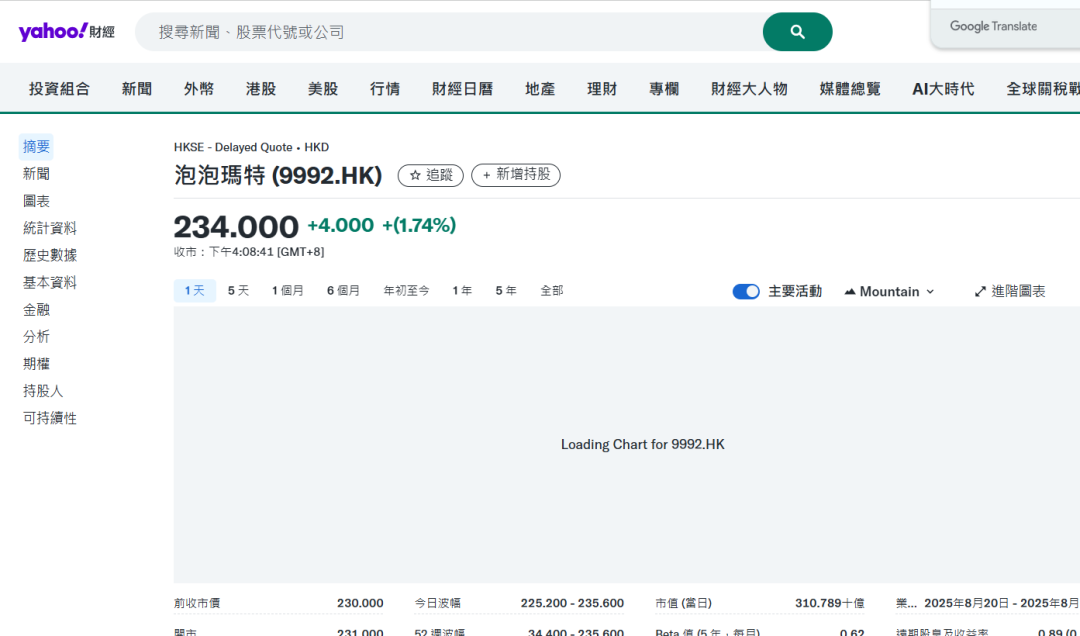
Task: Open the 統計資料 sidebar tab
Action: [50, 228]
